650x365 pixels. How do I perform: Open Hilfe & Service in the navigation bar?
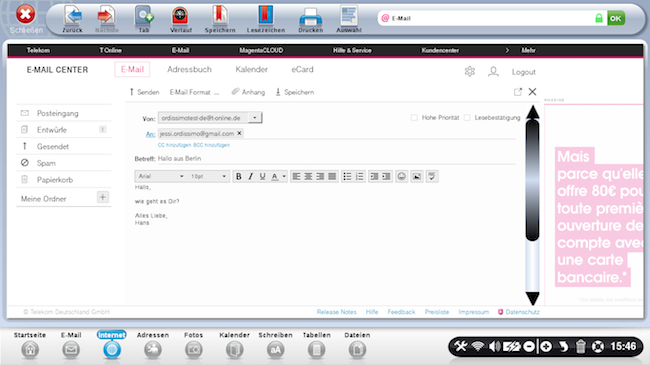(352, 50)
